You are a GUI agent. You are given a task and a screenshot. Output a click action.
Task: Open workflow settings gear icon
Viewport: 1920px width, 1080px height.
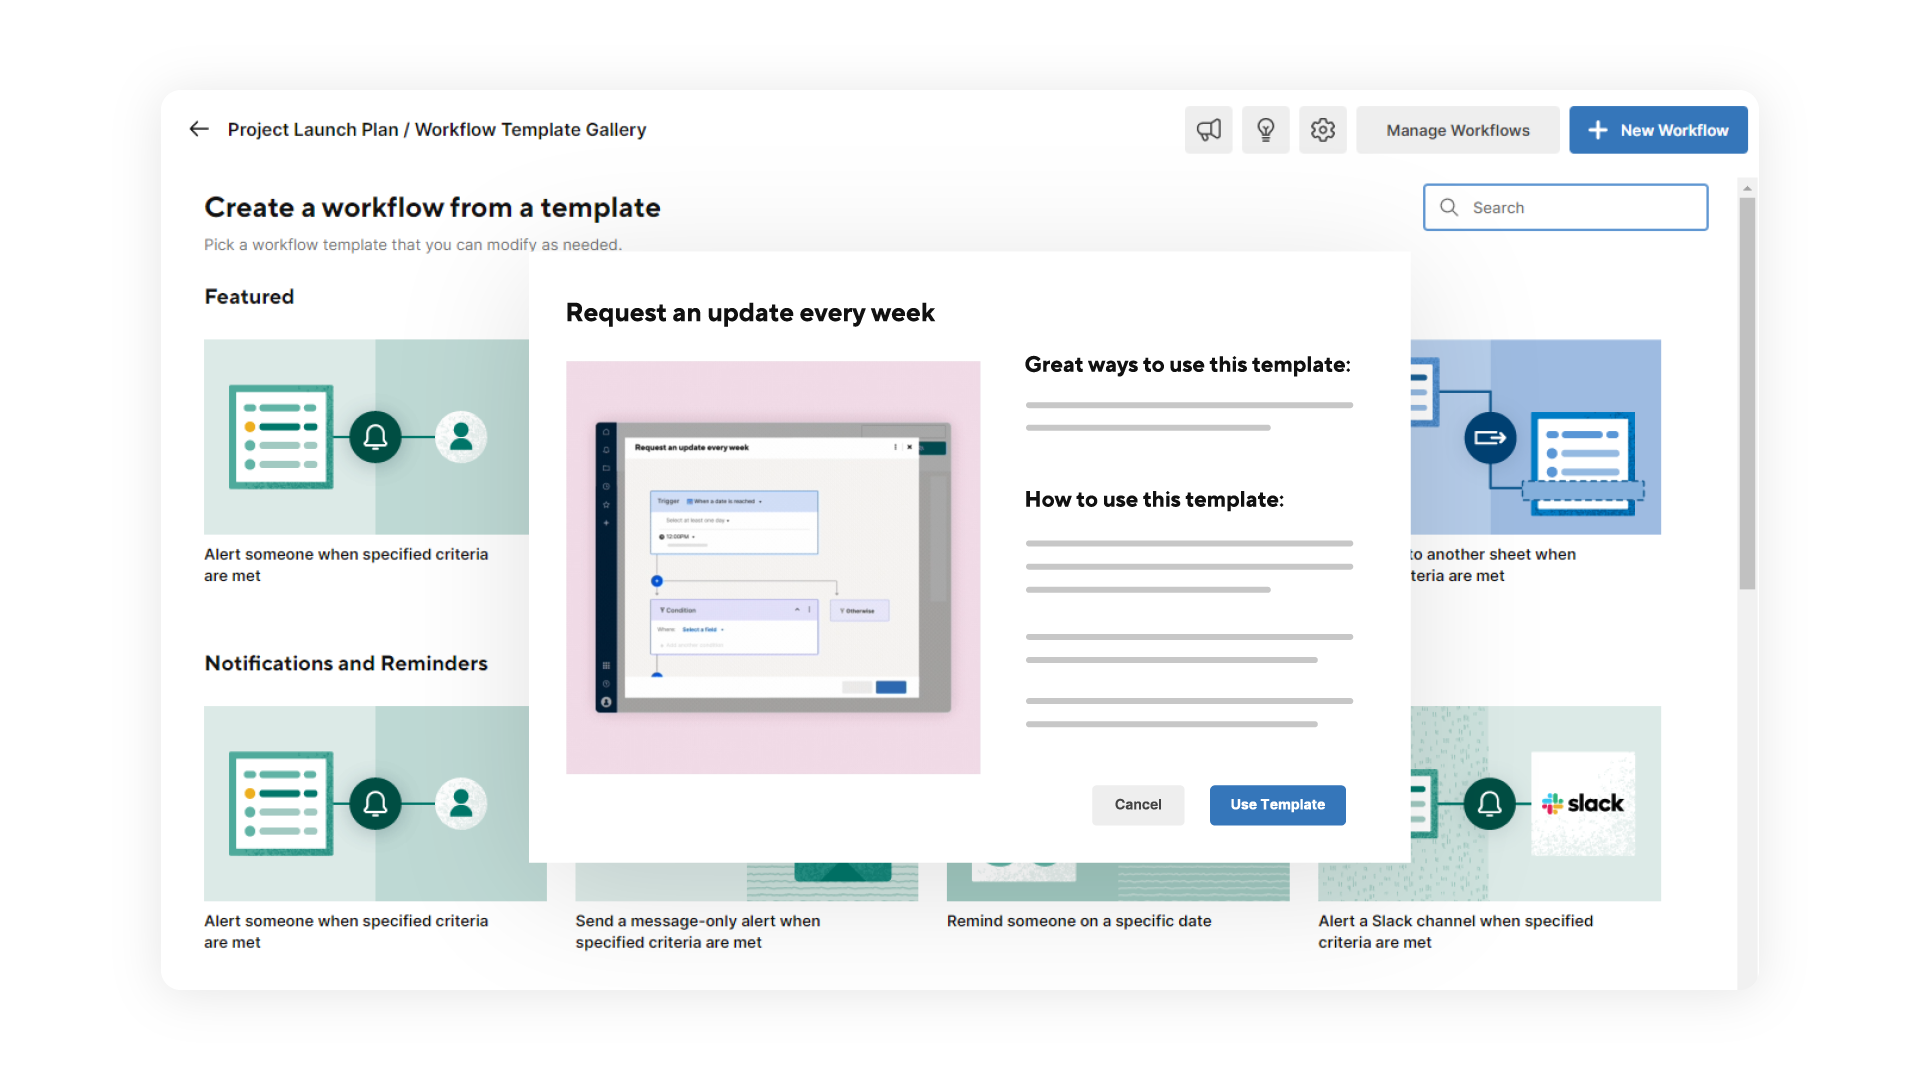[x=1322, y=130]
